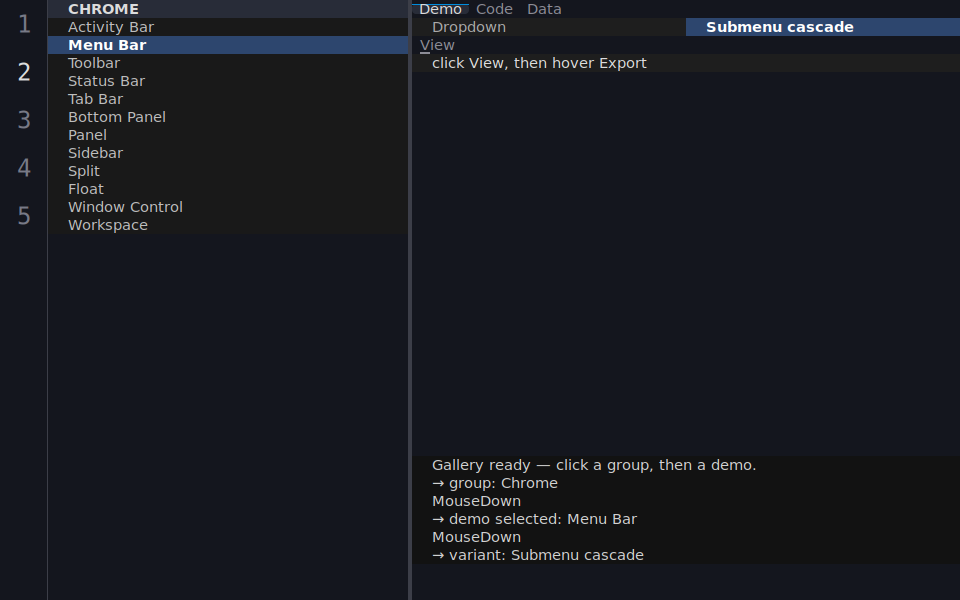Open the Window Control demo

(x=228, y=207)
